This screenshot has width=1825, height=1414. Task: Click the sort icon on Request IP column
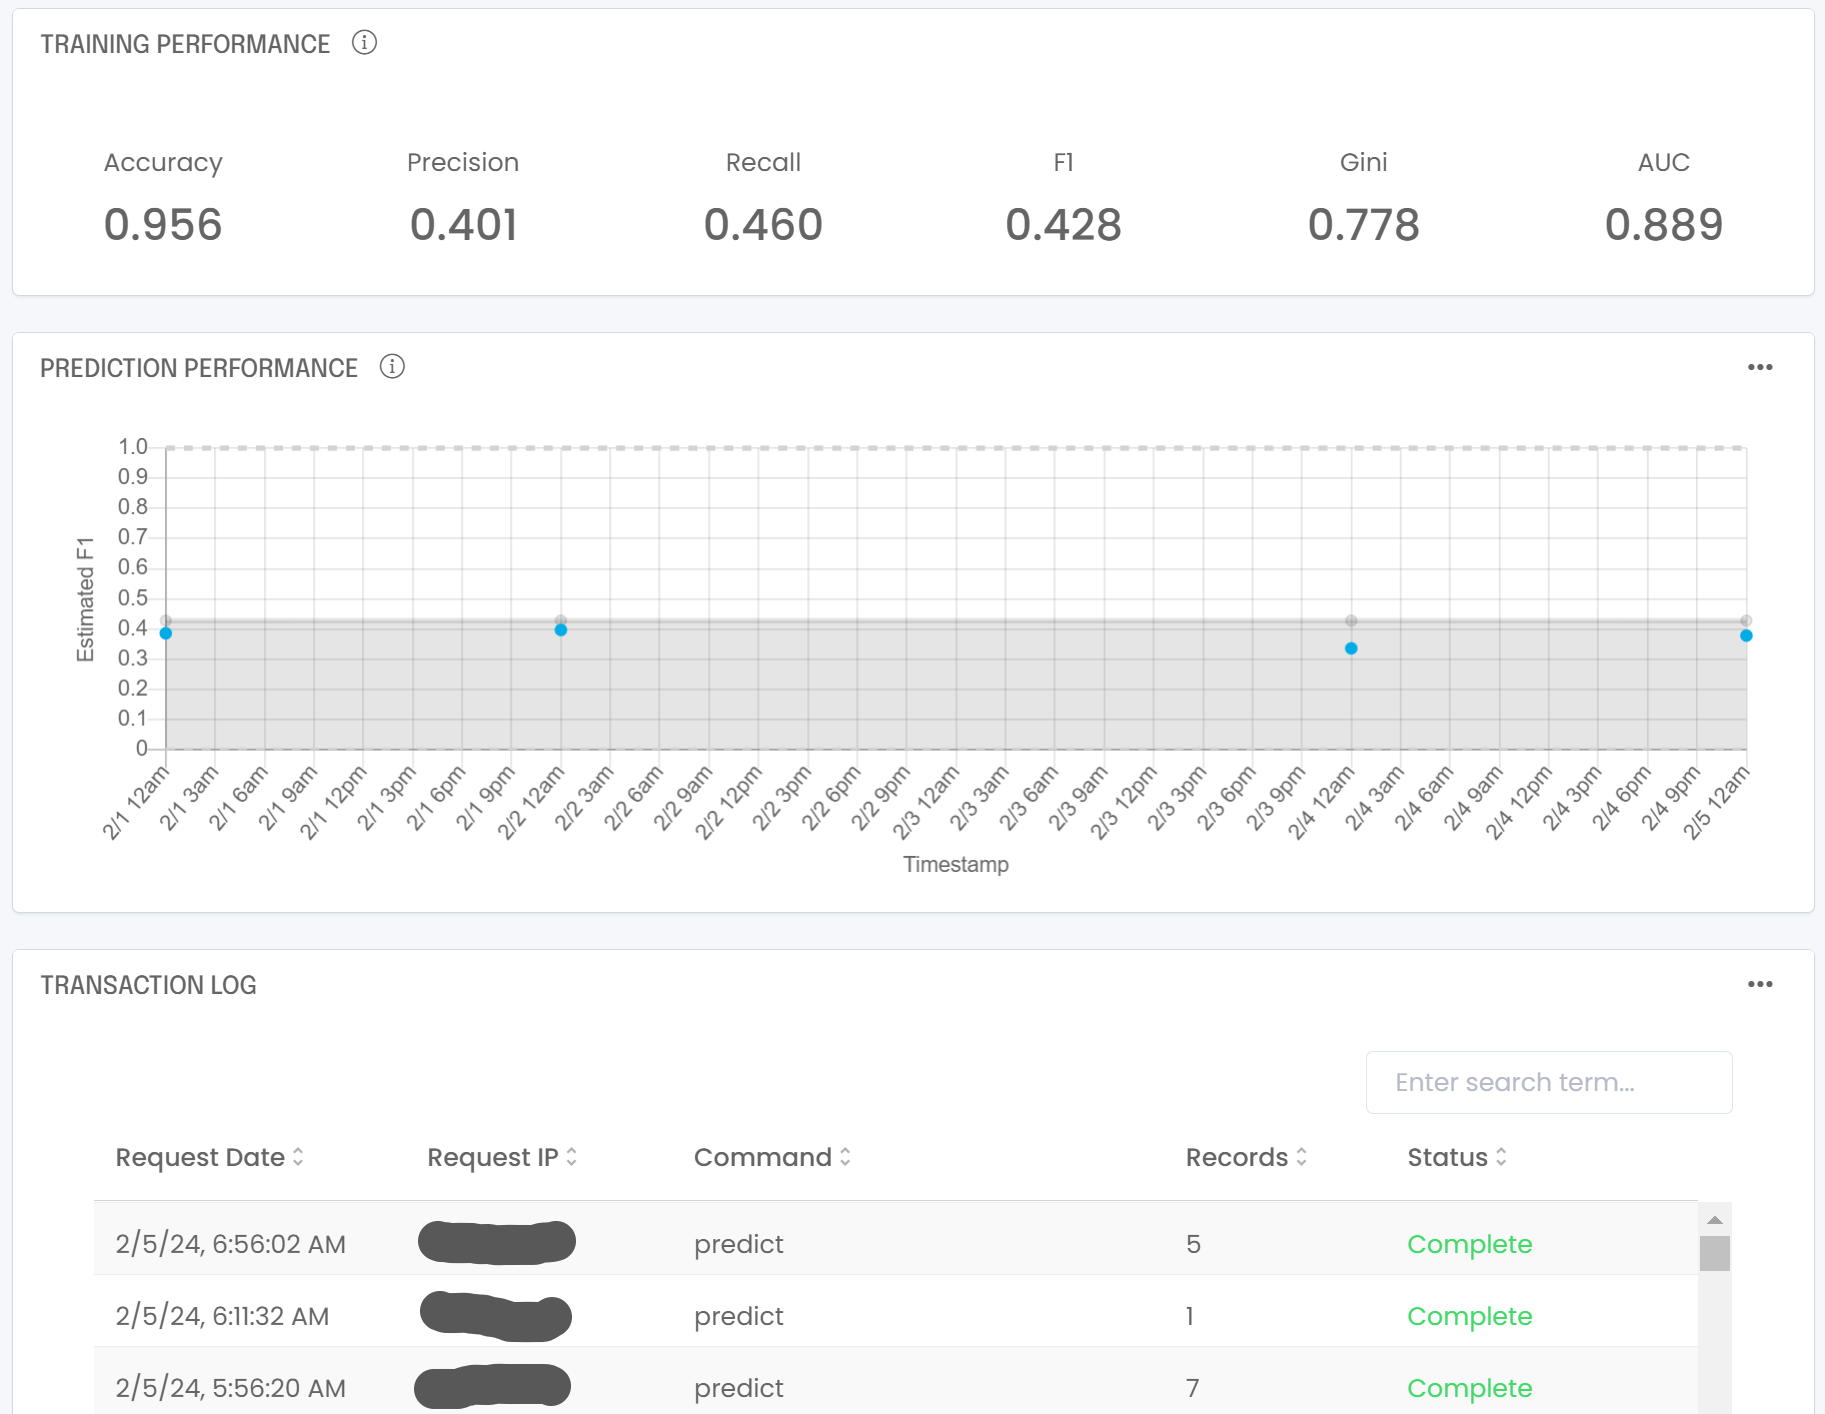tap(571, 1157)
